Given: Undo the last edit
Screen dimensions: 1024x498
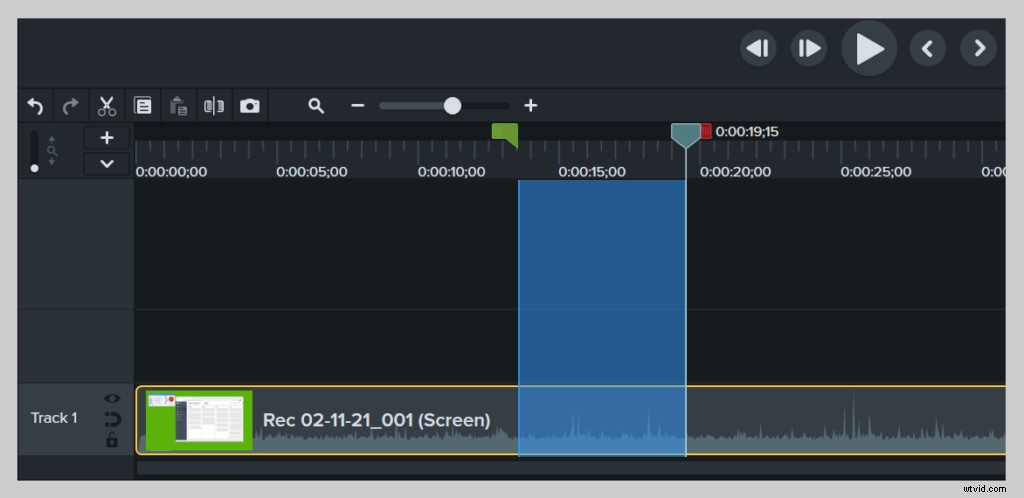Looking at the screenshot, I should point(35,105).
